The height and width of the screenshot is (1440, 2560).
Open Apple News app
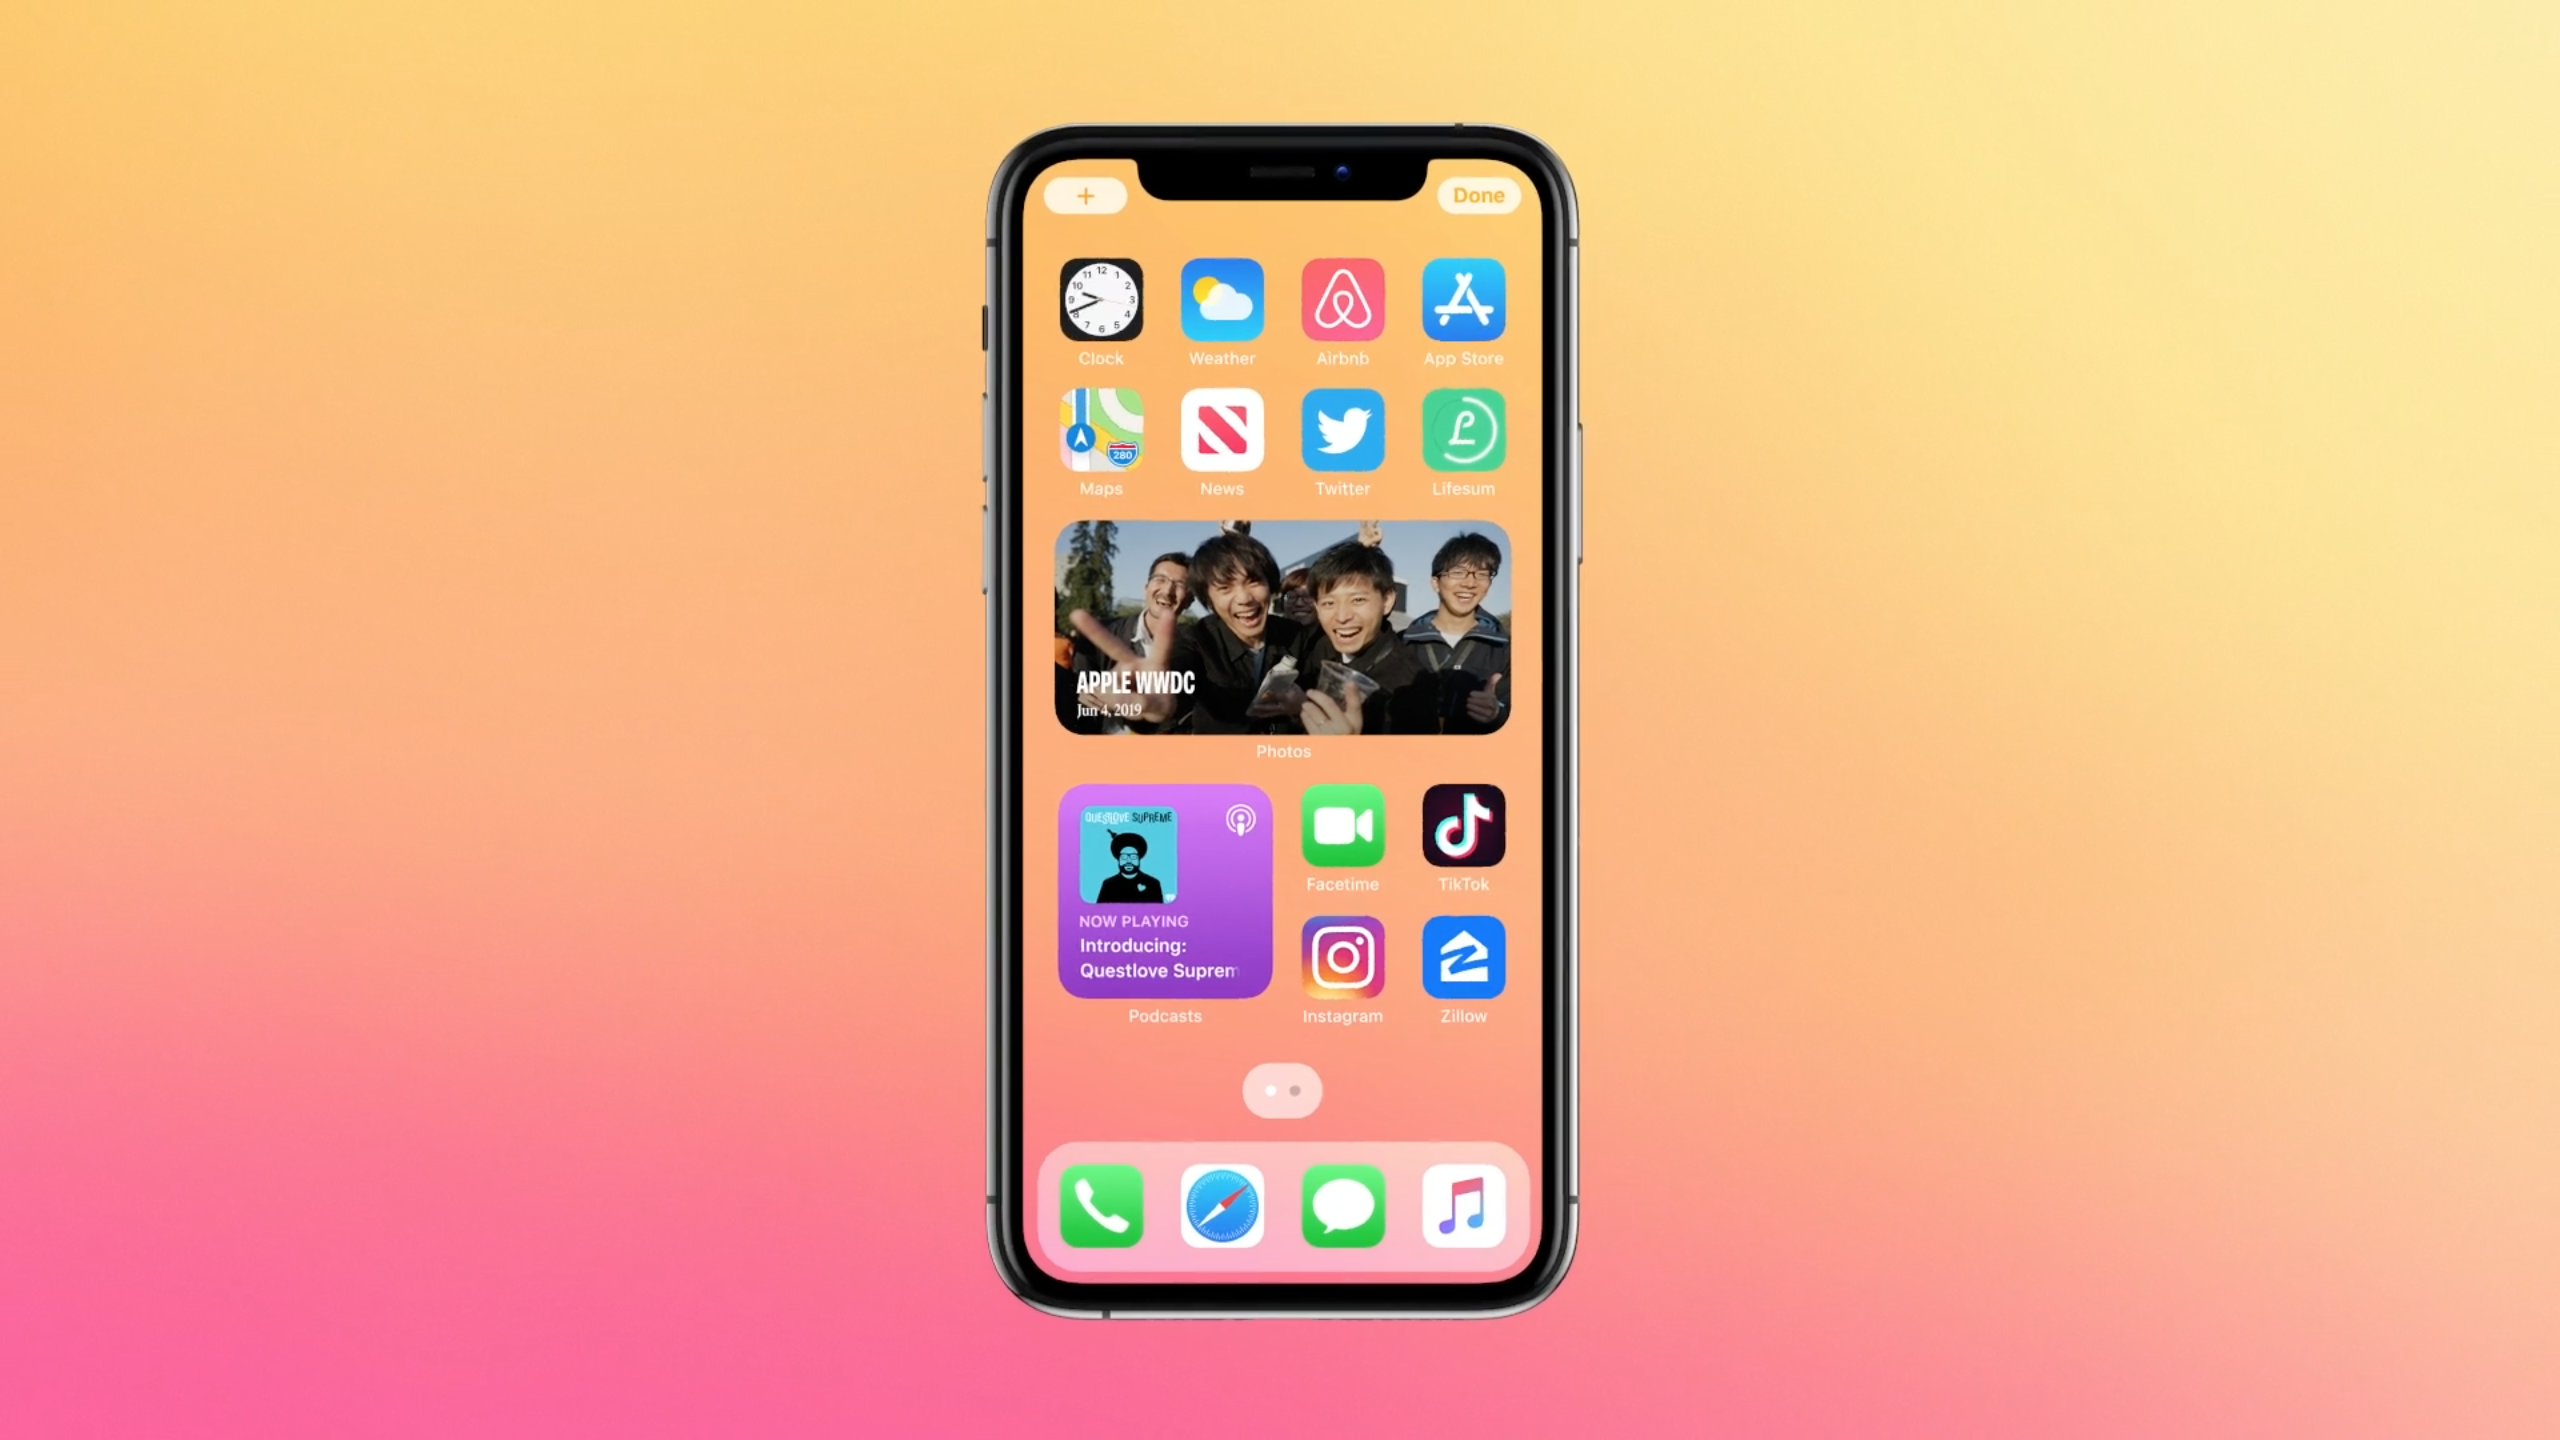tap(1220, 431)
